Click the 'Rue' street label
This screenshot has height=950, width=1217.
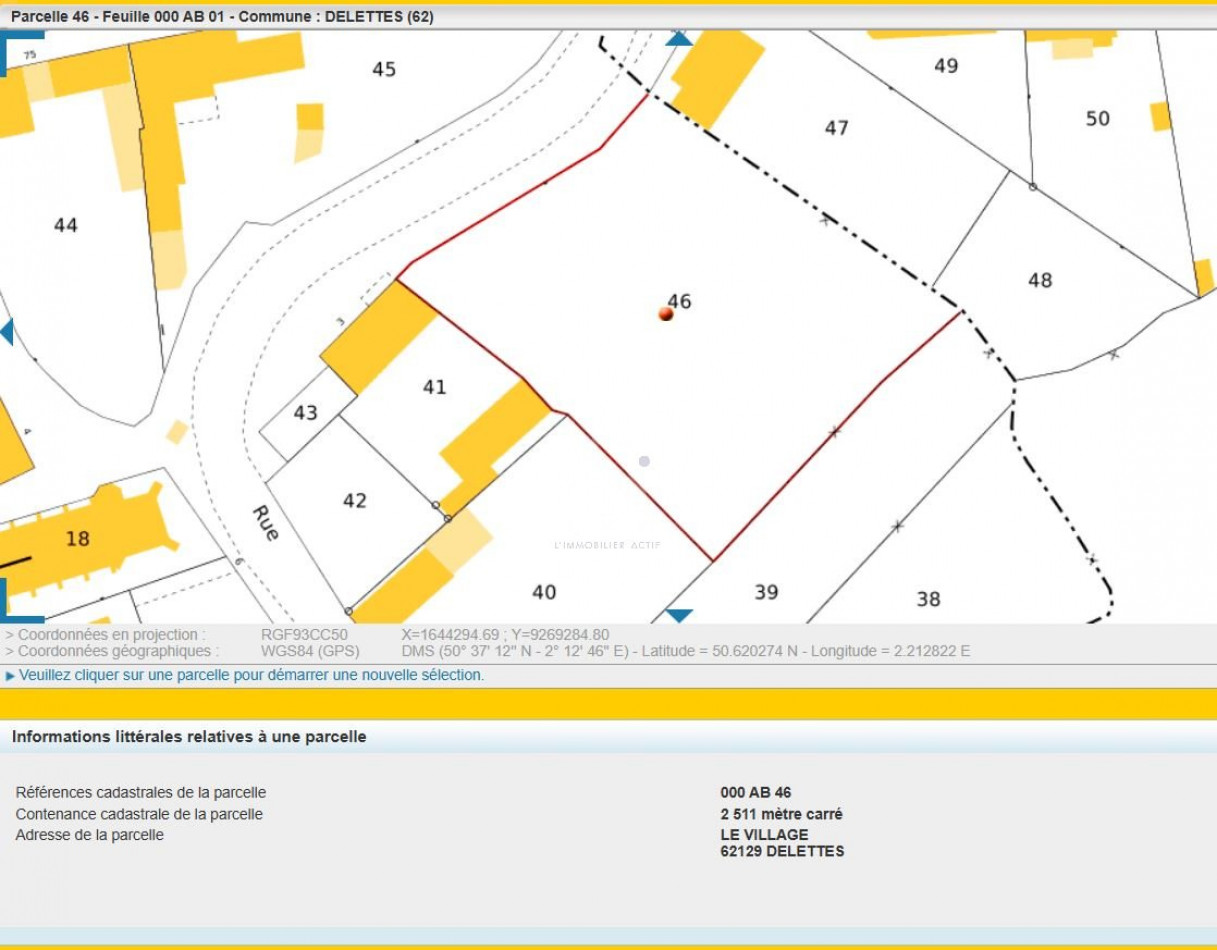click(263, 523)
